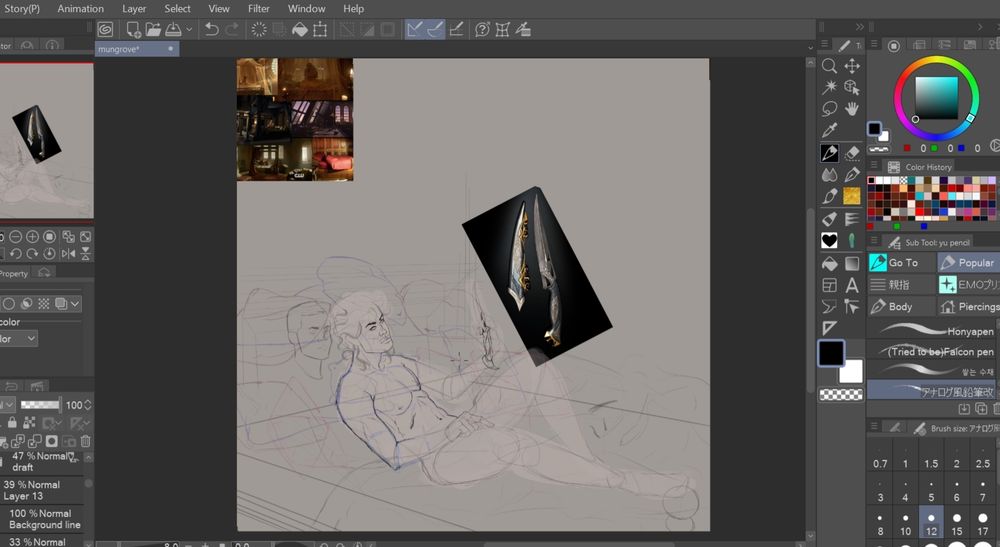Zoom out in the Navigator panel

coord(15,237)
